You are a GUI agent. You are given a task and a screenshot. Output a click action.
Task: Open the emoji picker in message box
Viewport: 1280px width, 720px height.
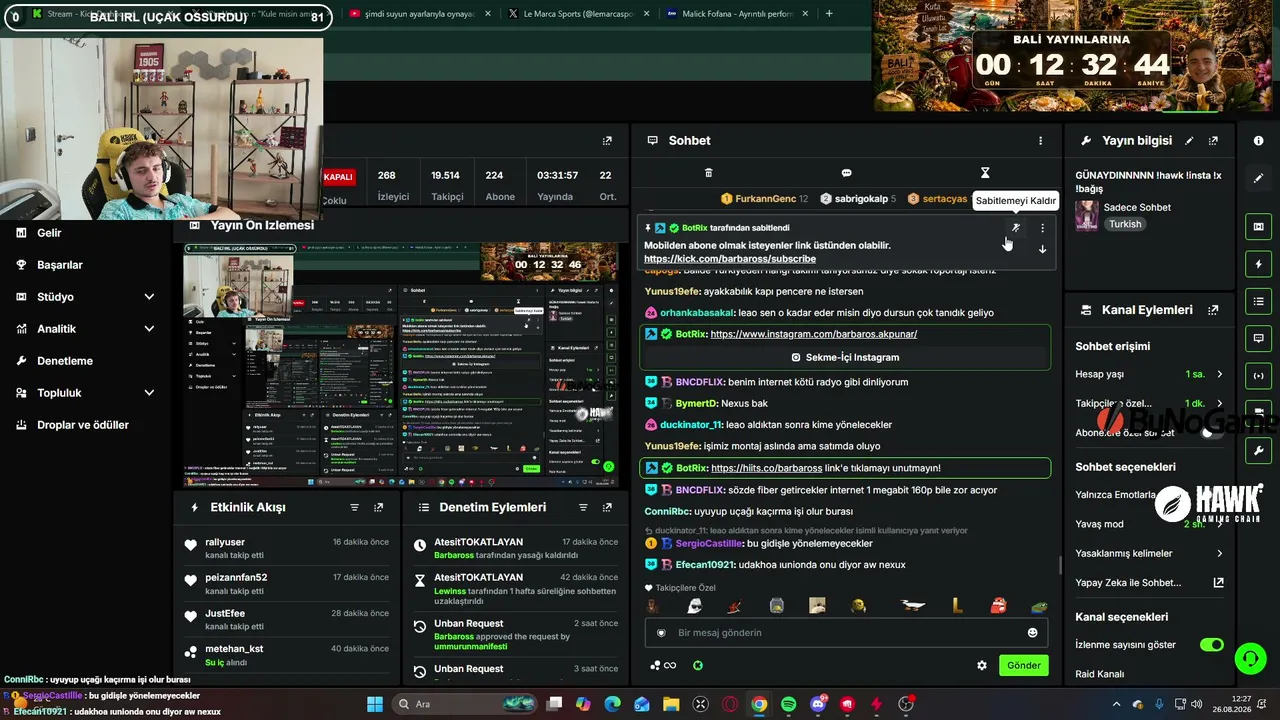(x=1032, y=632)
